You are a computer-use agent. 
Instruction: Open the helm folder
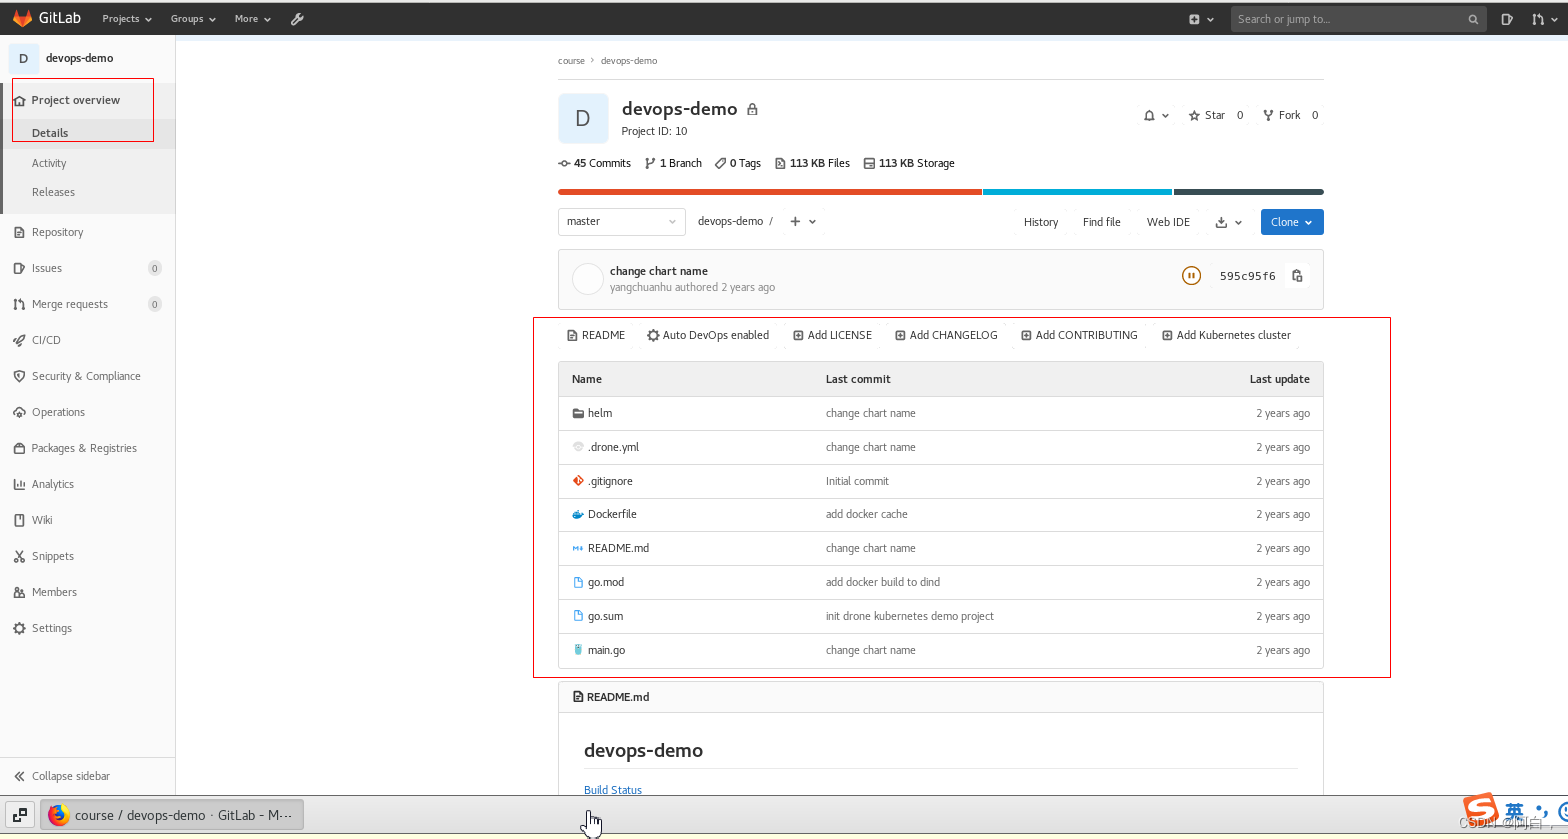coord(600,413)
